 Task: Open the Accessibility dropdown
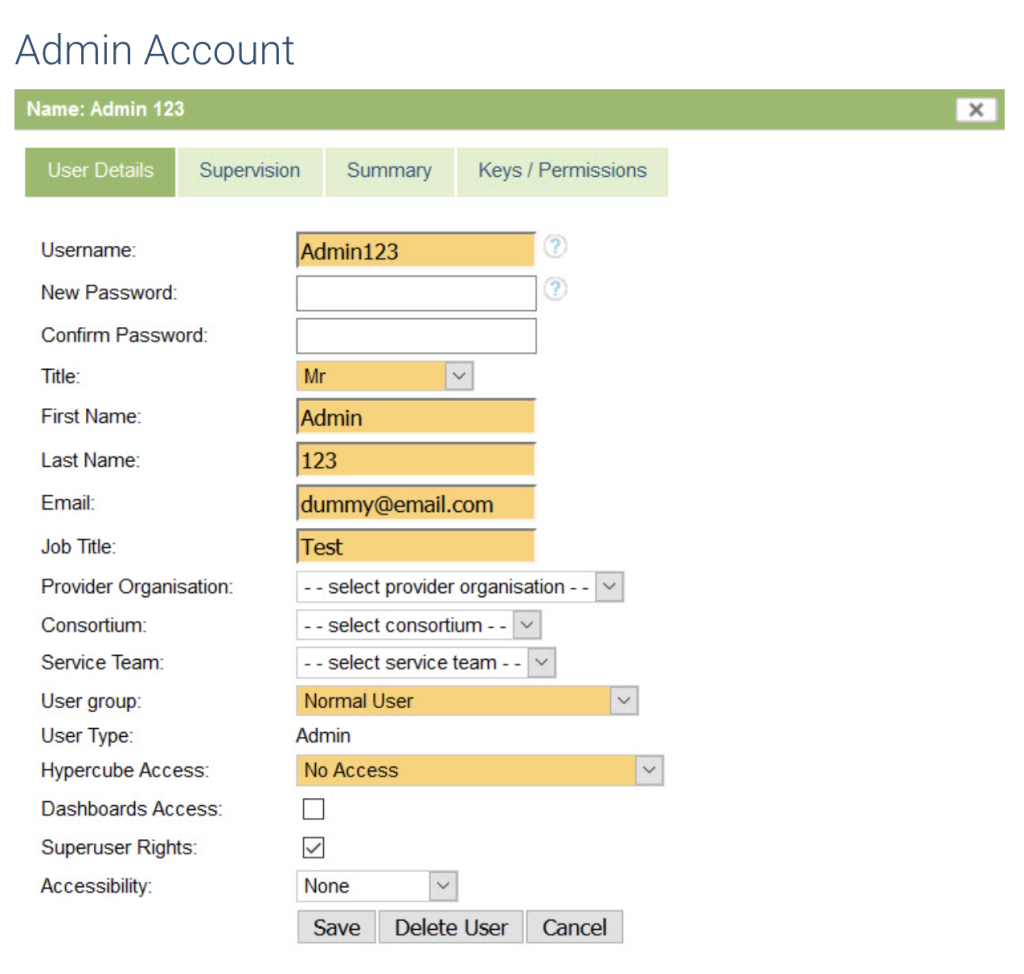click(x=376, y=886)
